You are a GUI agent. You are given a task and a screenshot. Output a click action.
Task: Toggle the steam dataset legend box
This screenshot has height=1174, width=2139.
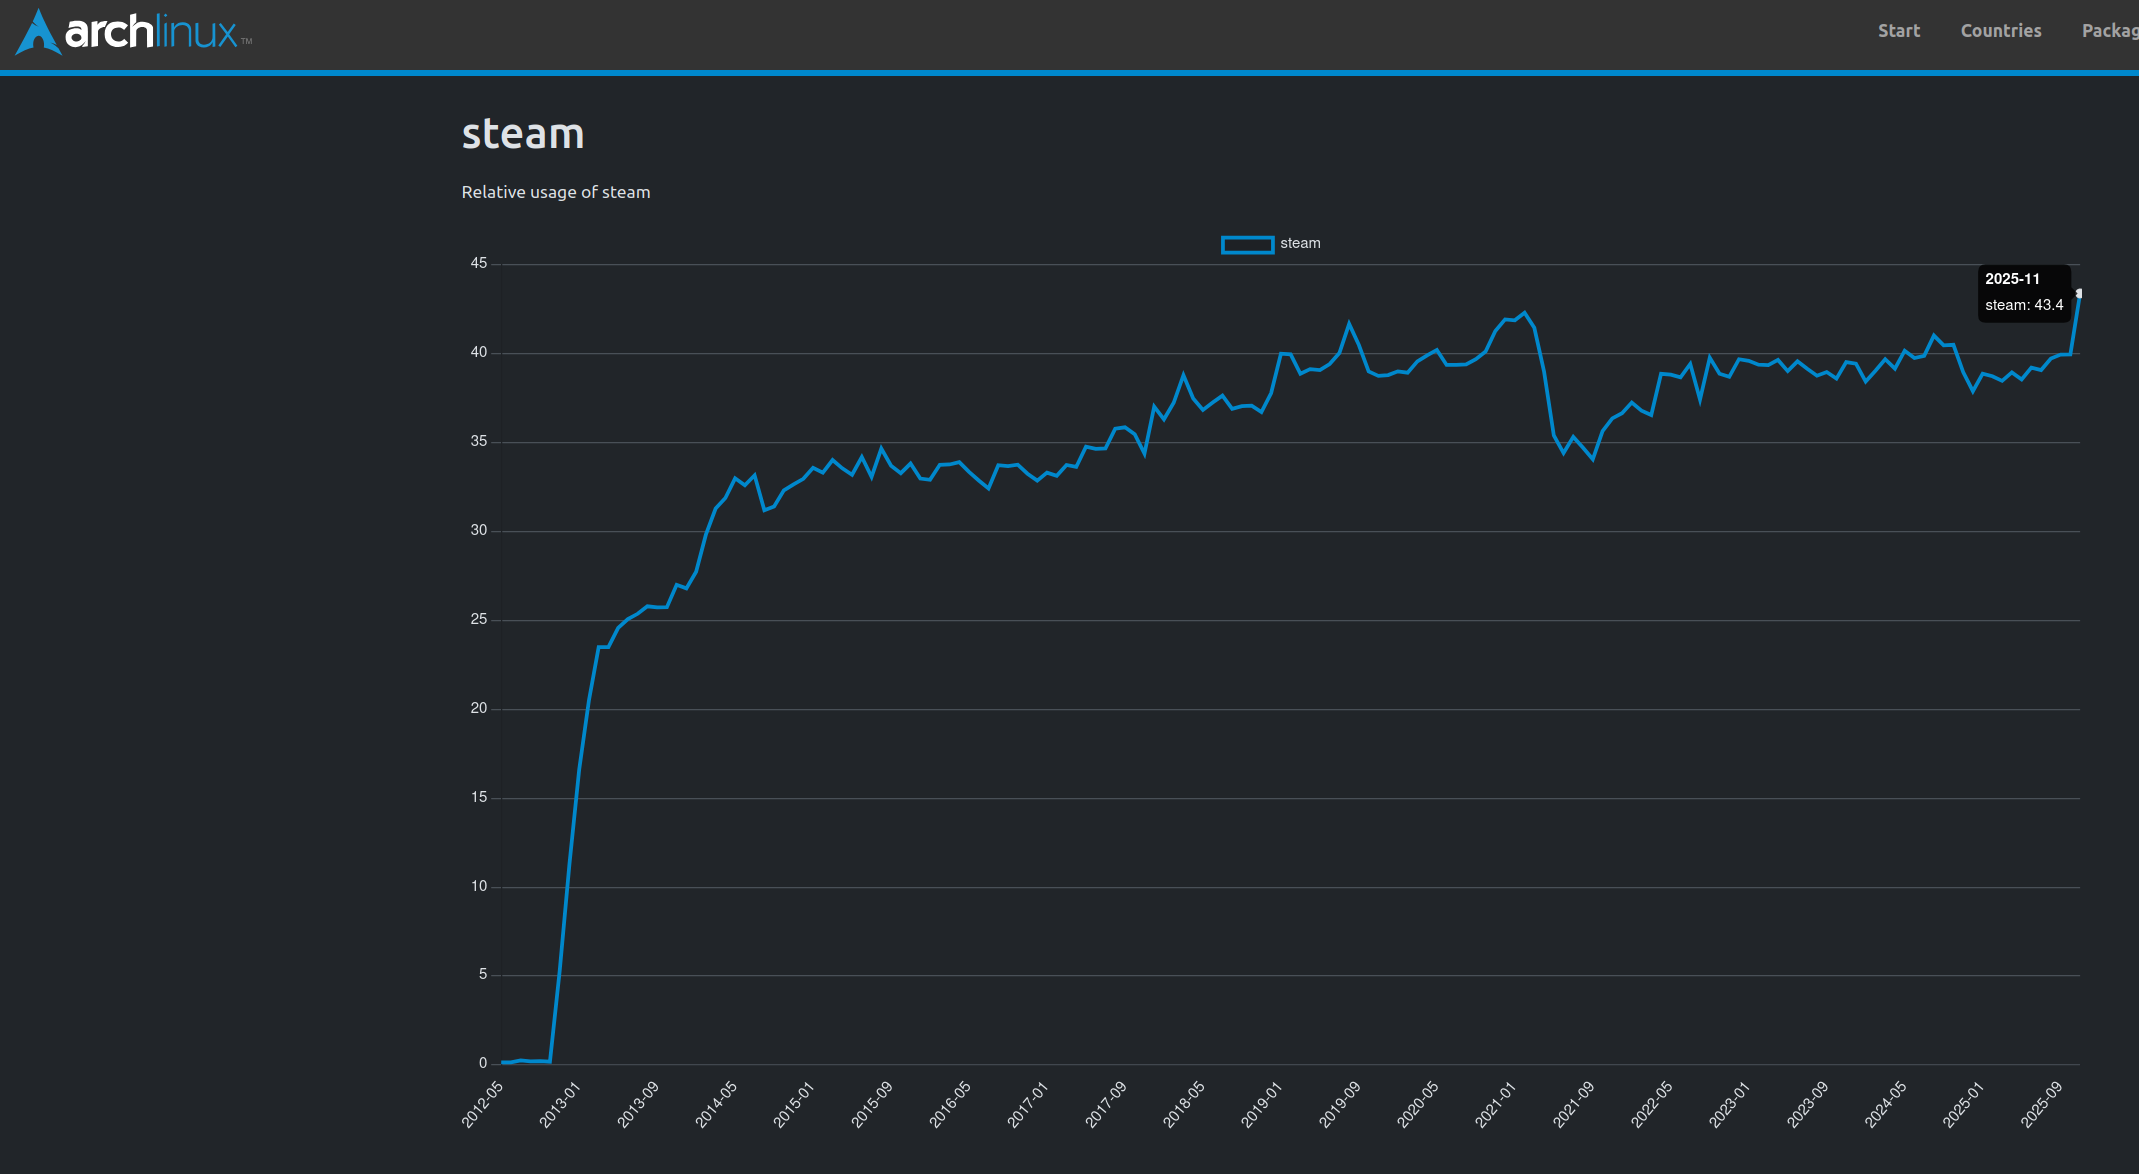click(1247, 245)
